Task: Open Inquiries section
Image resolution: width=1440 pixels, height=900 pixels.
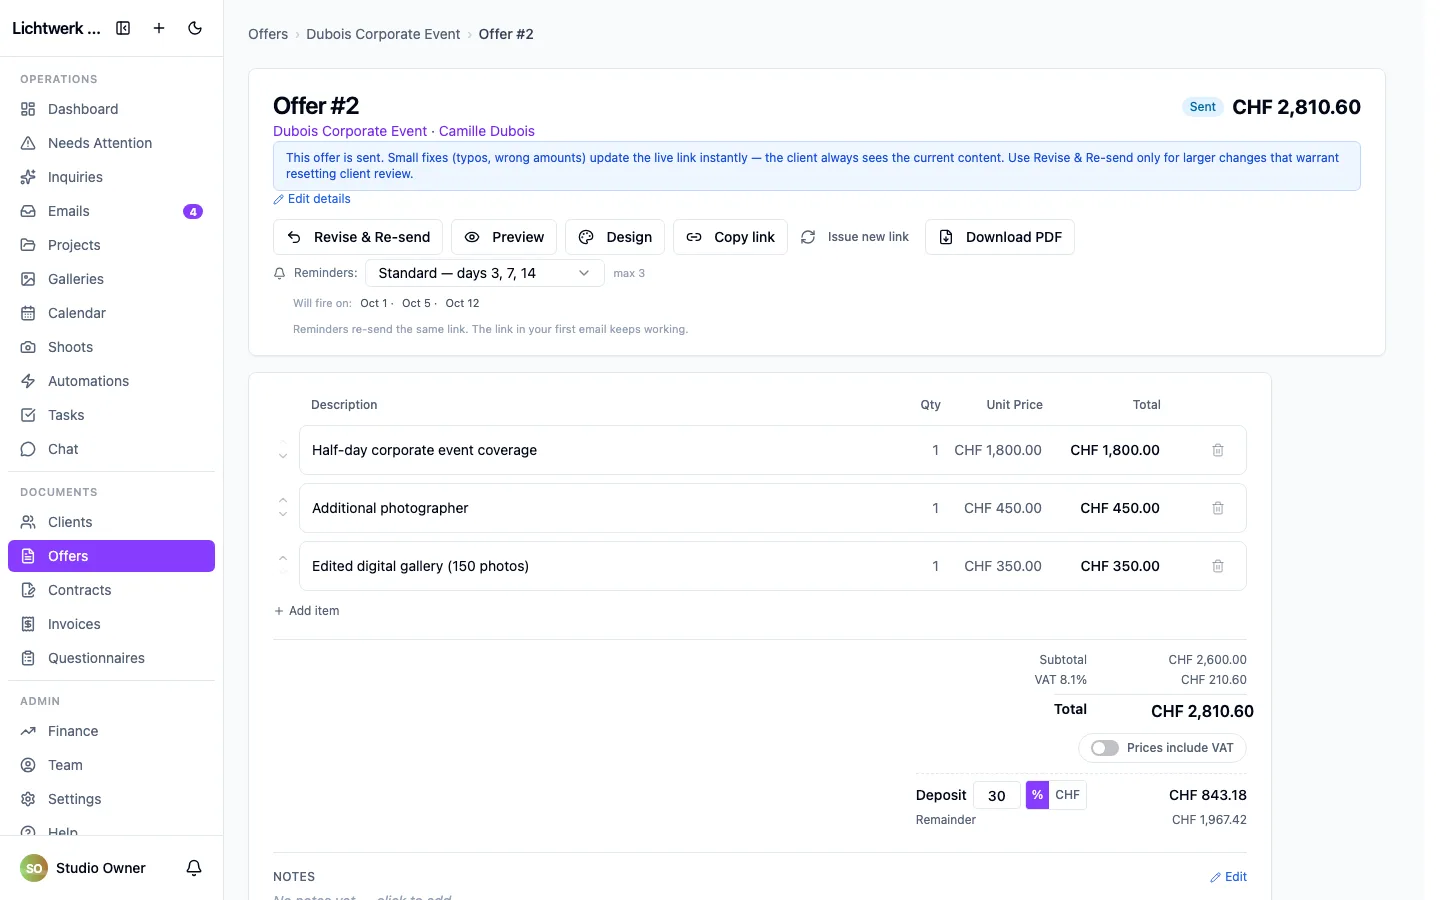Action: coord(111,177)
